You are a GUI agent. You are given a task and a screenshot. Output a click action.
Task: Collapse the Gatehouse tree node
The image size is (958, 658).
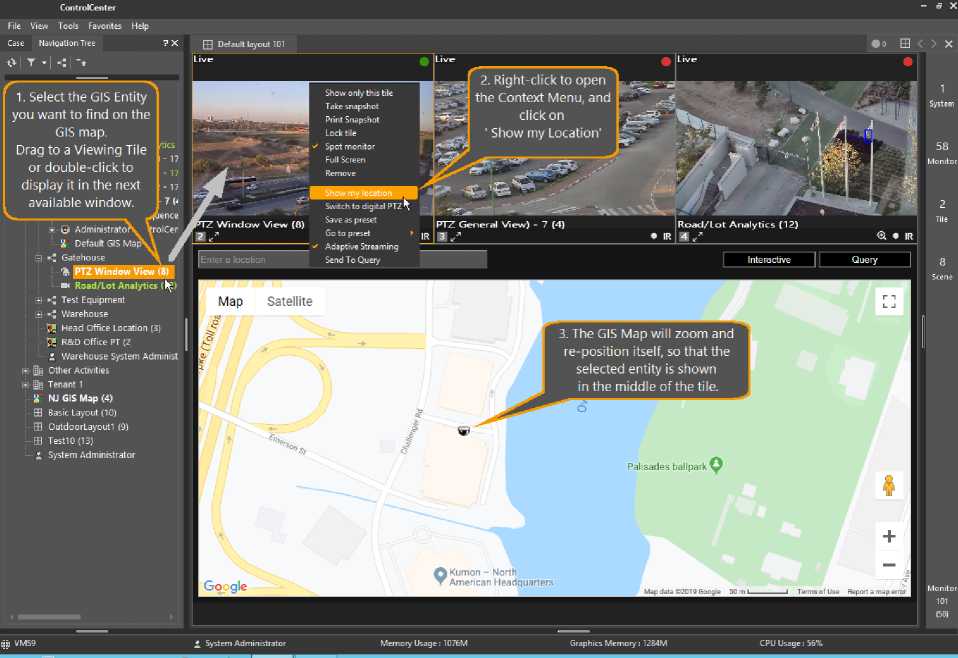pos(39,257)
